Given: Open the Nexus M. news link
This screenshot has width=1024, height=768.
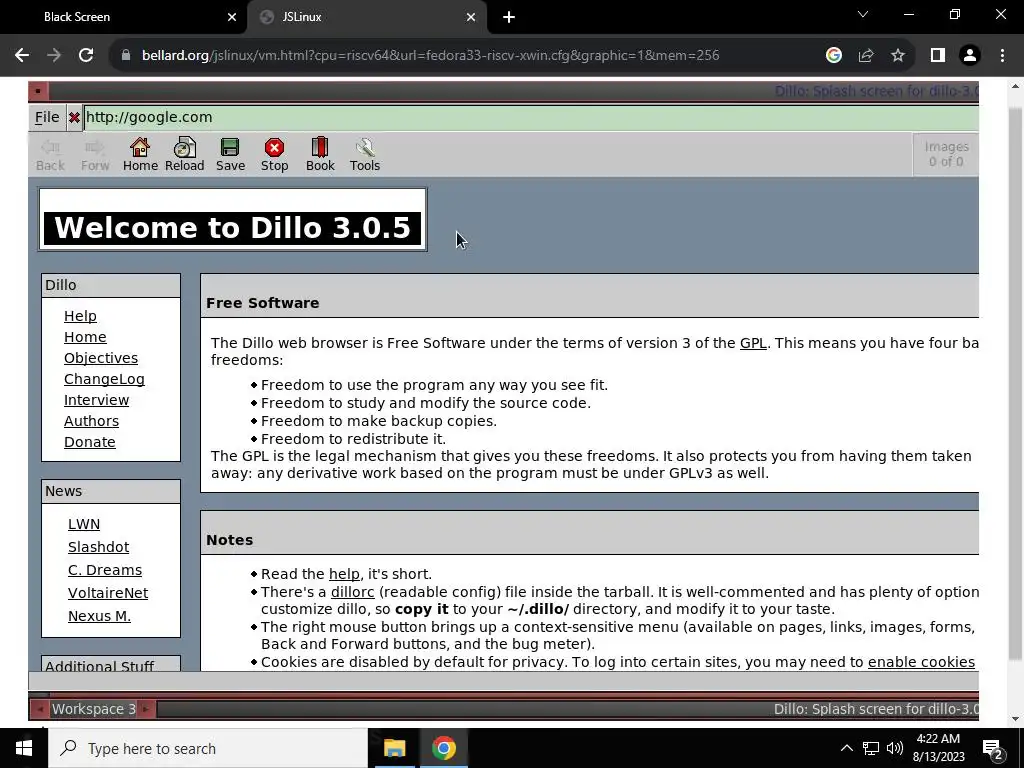Looking at the screenshot, I should point(99,616).
